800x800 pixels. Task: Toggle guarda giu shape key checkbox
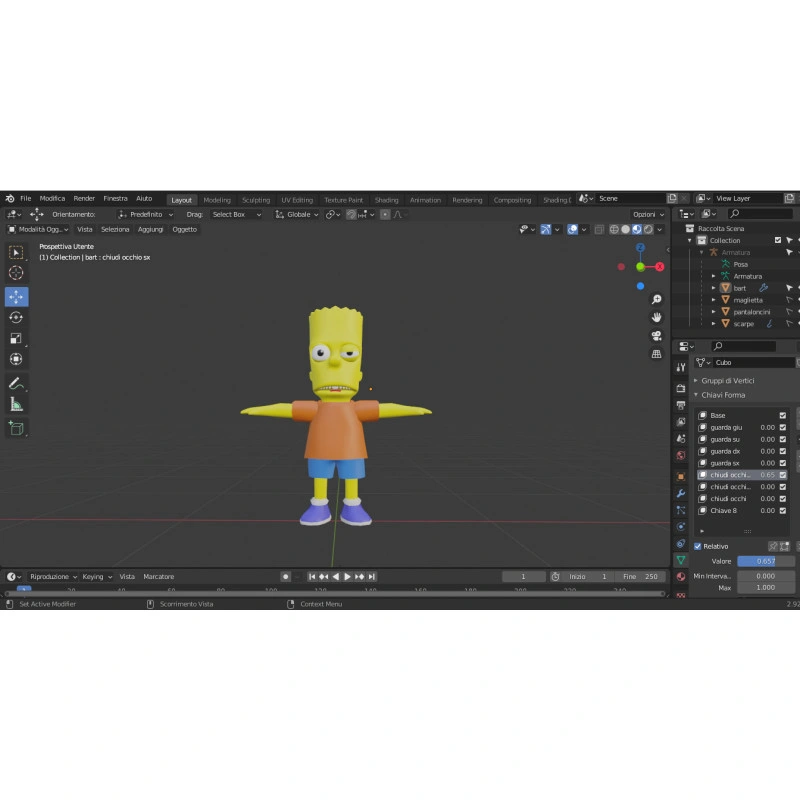(783, 428)
